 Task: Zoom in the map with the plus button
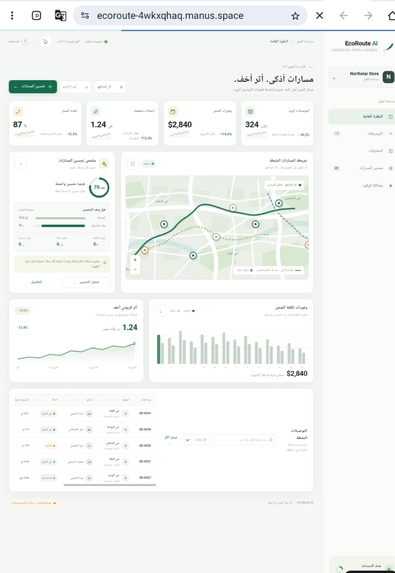pos(135,260)
